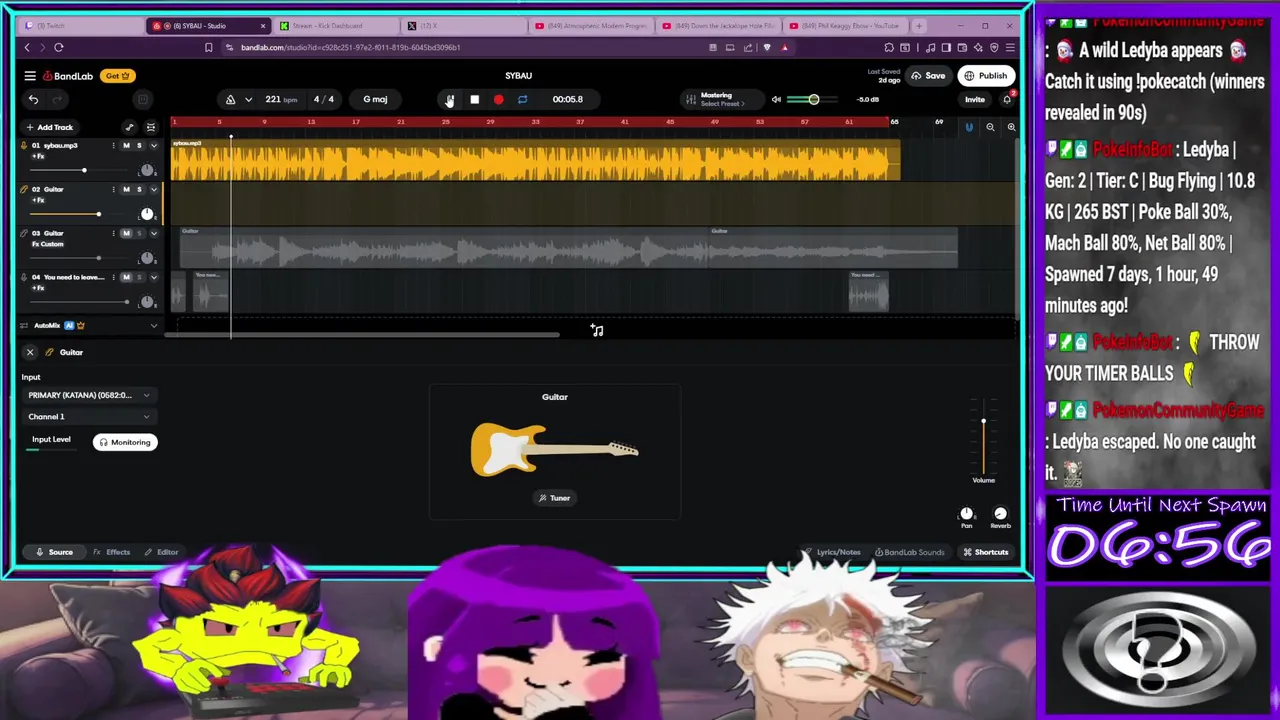The width and height of the screenshot is (1280, 720).
Task: Expand the AutoMix section chevron
Action: (153, 326)
